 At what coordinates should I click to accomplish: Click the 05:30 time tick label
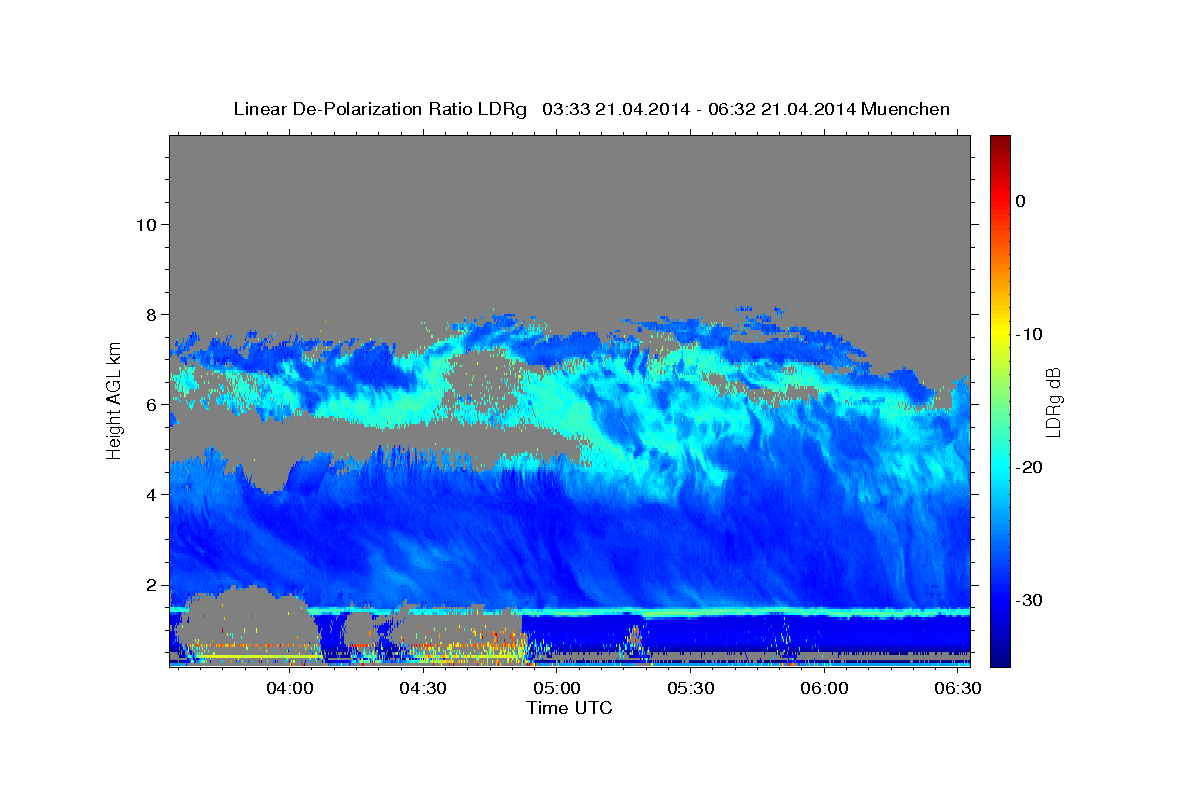pos(691,689)
